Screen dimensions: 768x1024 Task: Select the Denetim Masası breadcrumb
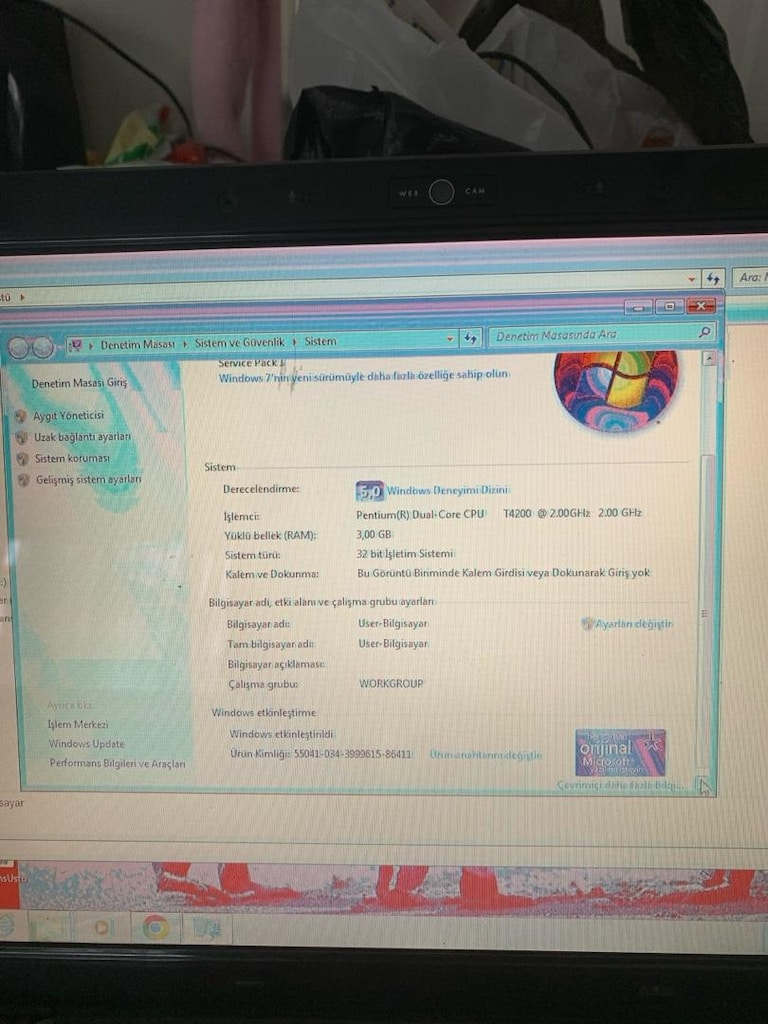pos(137,344)
